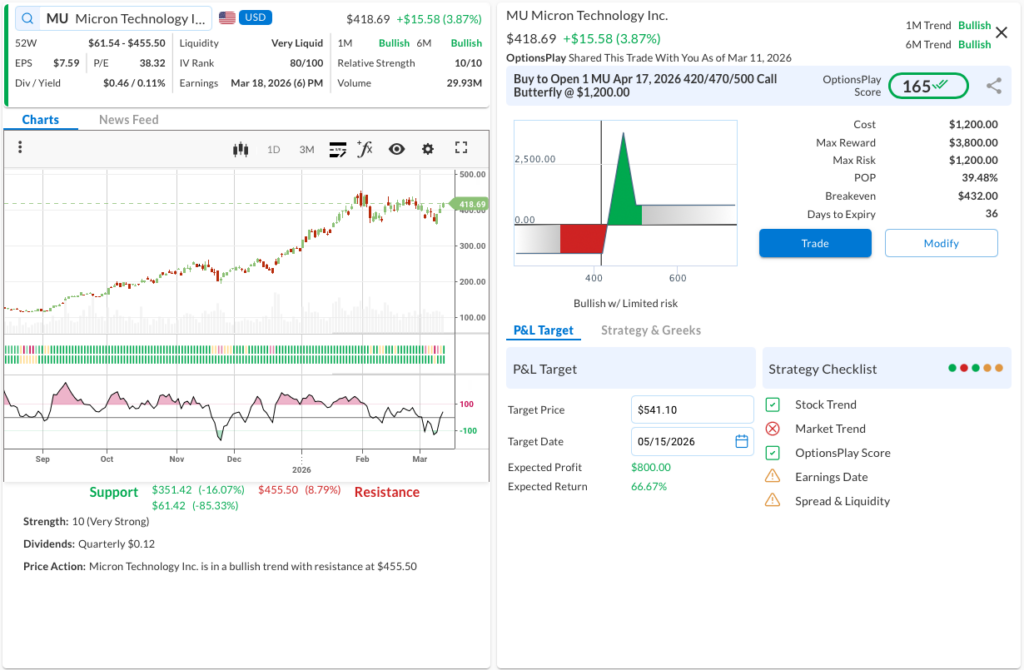This screenshot has height=670, width=1024.
Task: Change the candlestick chart type
Action: point(240,149)
